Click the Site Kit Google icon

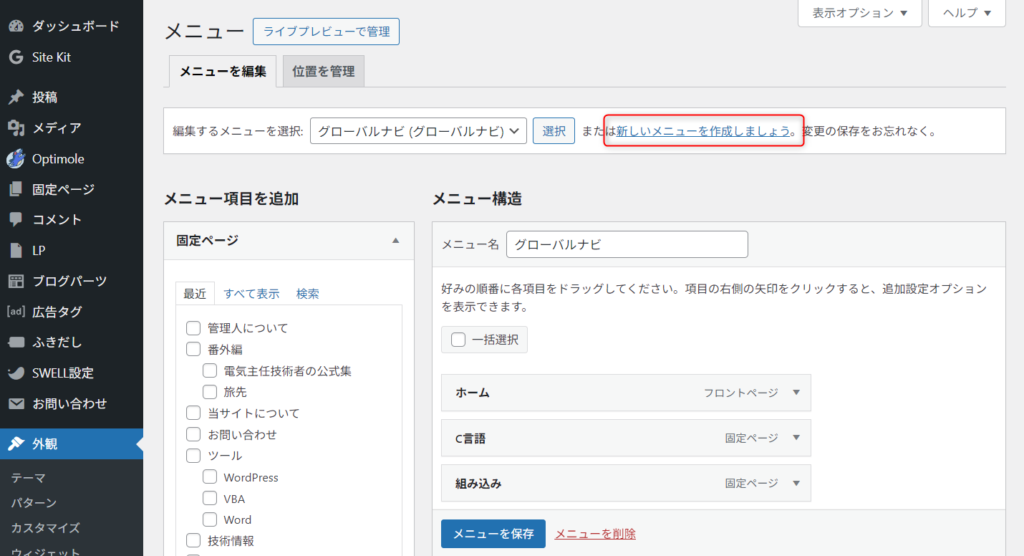click(x=16, y=57)
